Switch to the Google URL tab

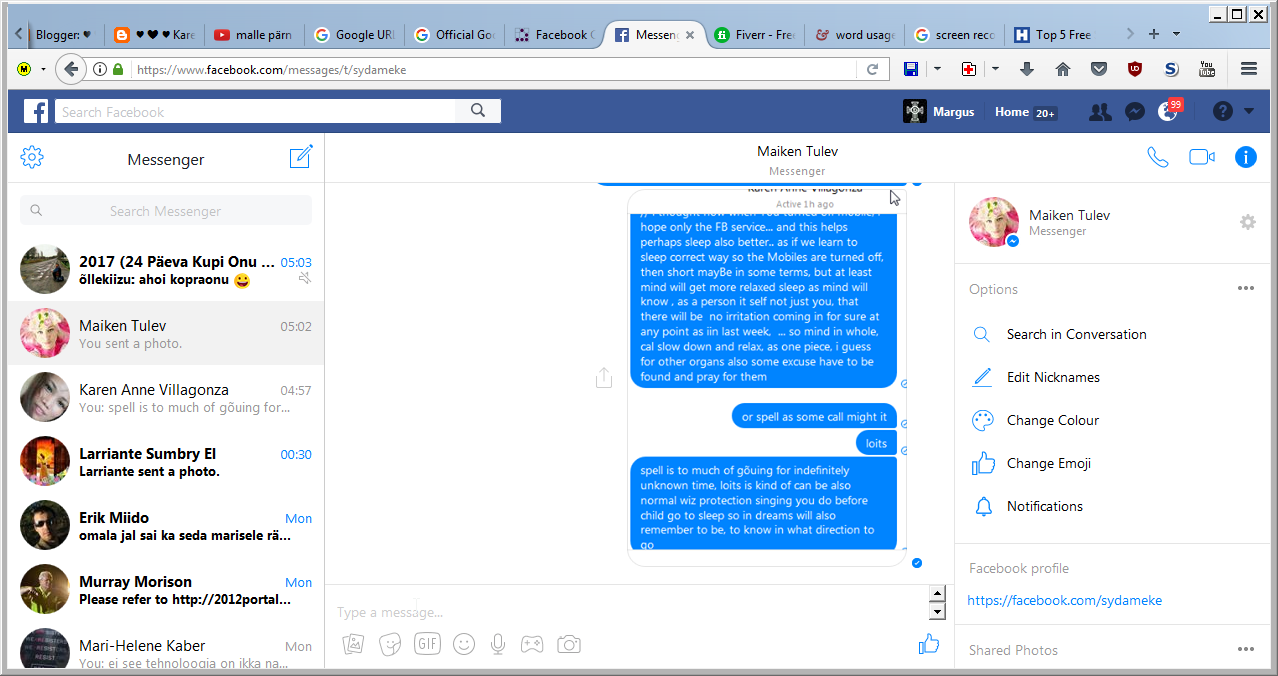pos(354,34)
